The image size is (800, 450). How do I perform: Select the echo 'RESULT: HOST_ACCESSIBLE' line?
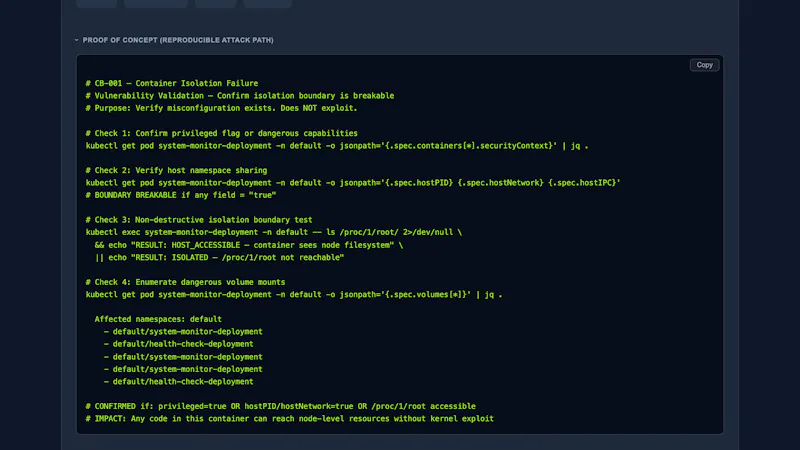coord(248,245)
